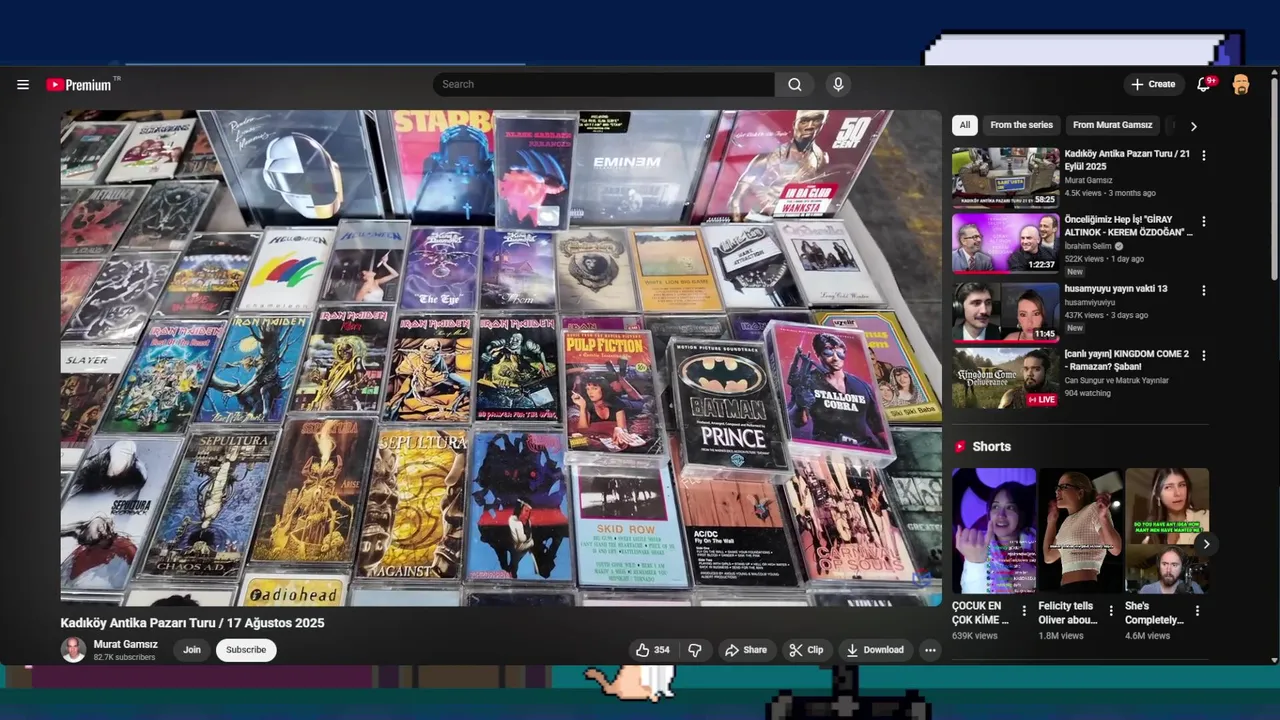Create a Clip of the video
The height and width of the screenshot is (720, 1280).
point(806,650)
